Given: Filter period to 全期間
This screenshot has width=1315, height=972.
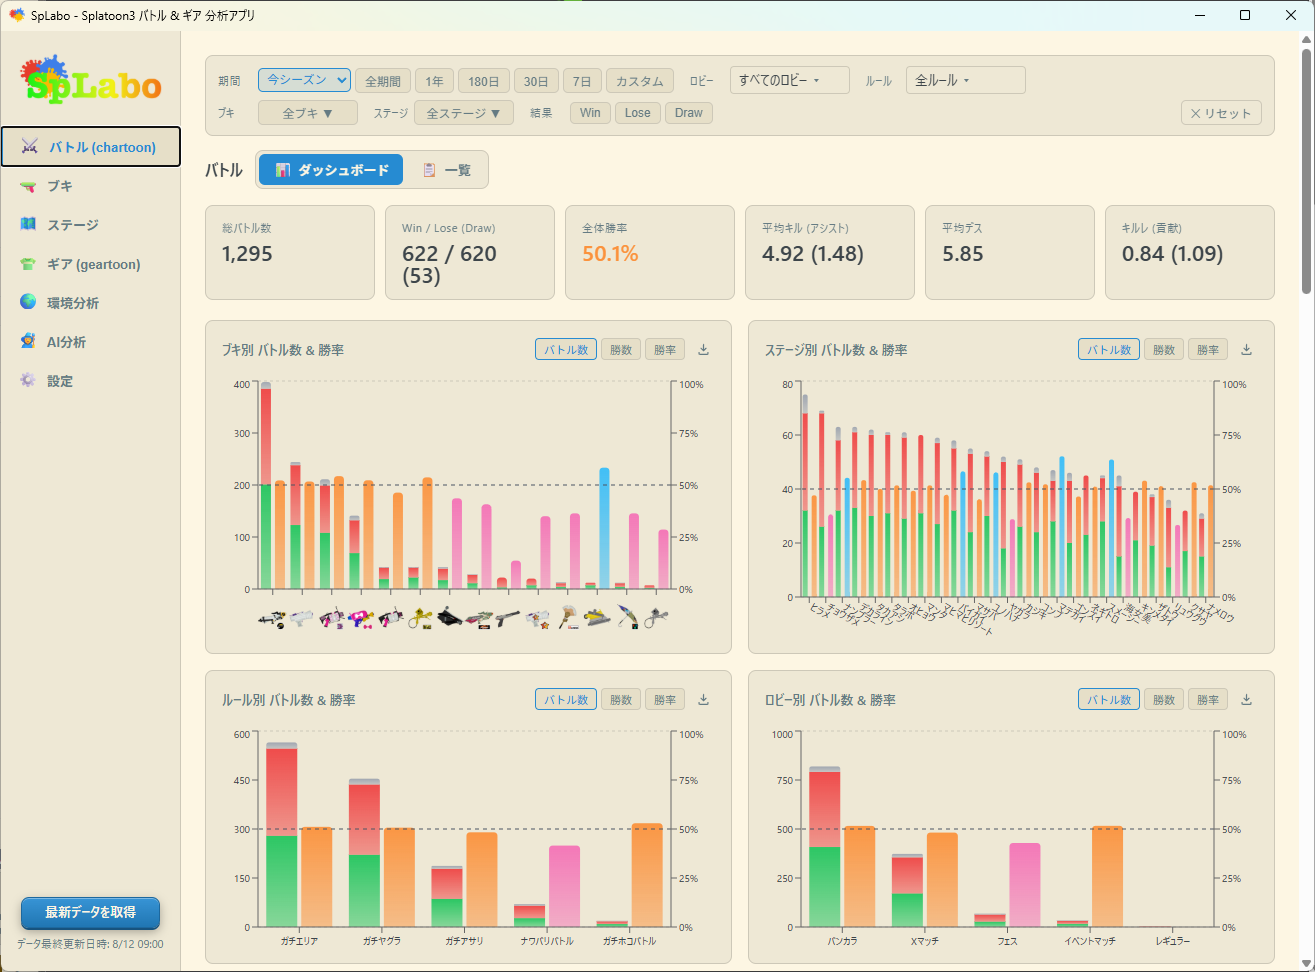Looking at the screenshot, I should (x=383, y=81).
